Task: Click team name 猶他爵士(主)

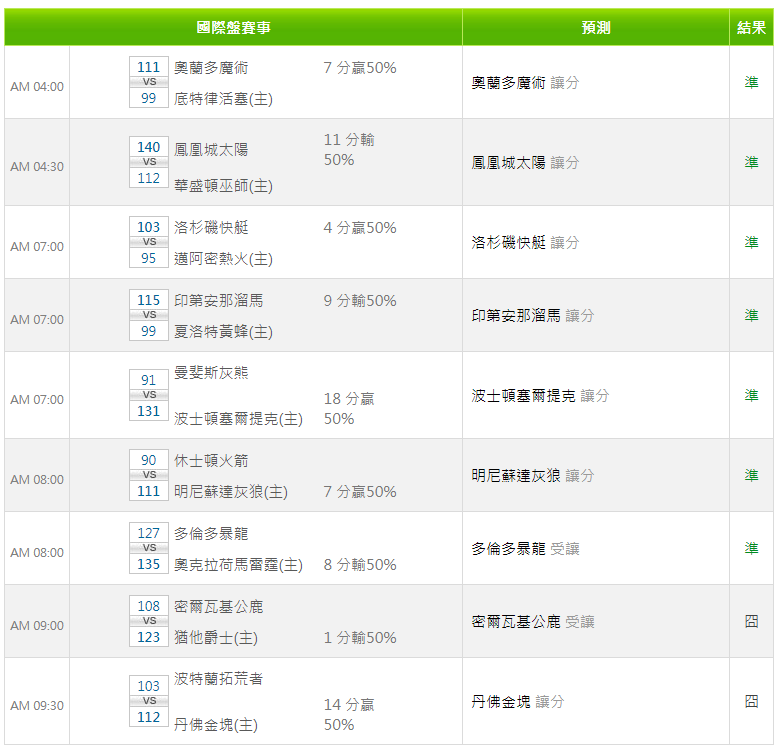Action: (216, 637)
